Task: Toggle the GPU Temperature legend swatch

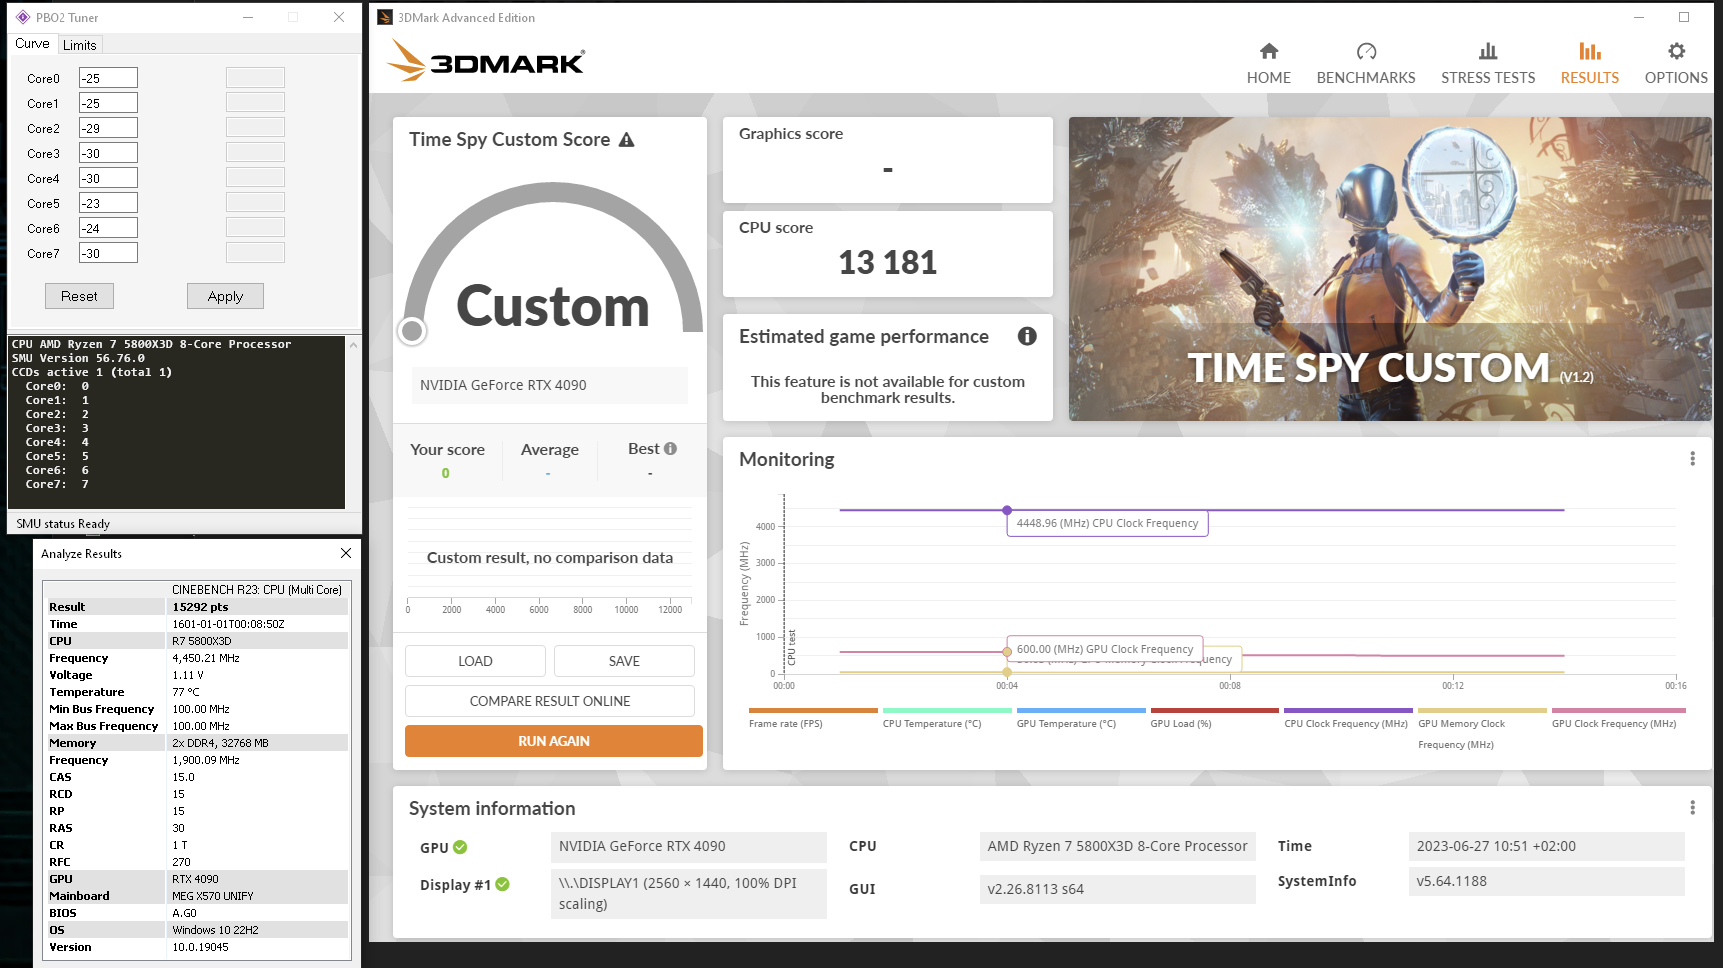Action: [1081, 711]
